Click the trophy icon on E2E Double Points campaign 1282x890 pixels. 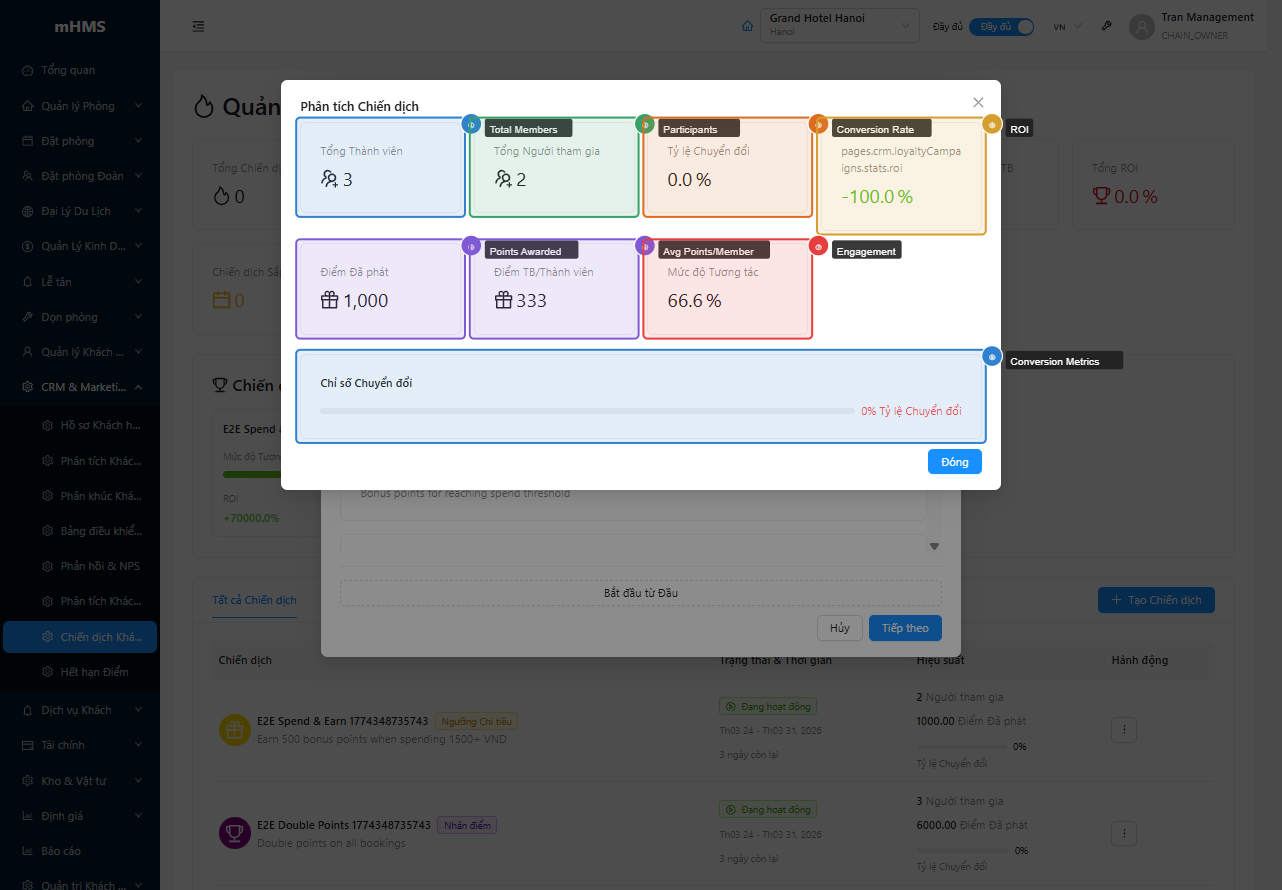[x=234, y=832]
